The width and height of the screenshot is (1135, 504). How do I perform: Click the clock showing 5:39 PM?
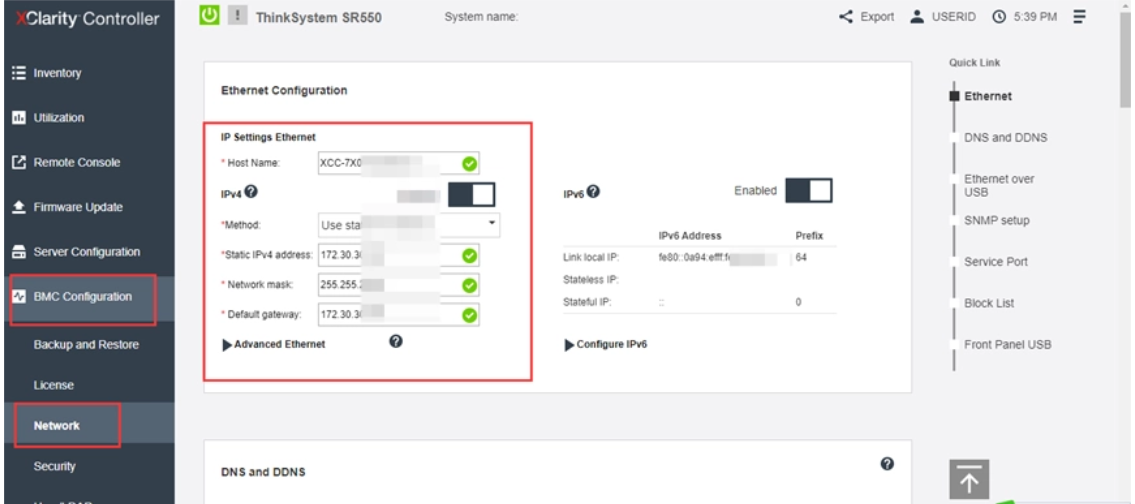1024,17
